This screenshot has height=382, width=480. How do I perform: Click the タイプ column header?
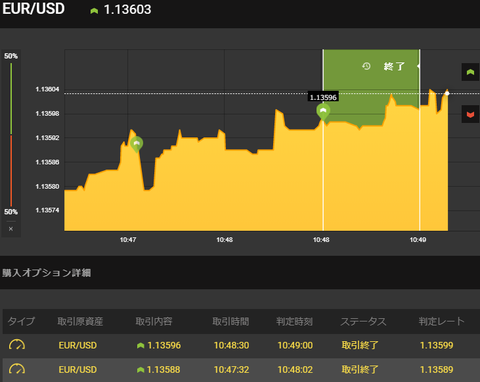(x=21, y=321)
